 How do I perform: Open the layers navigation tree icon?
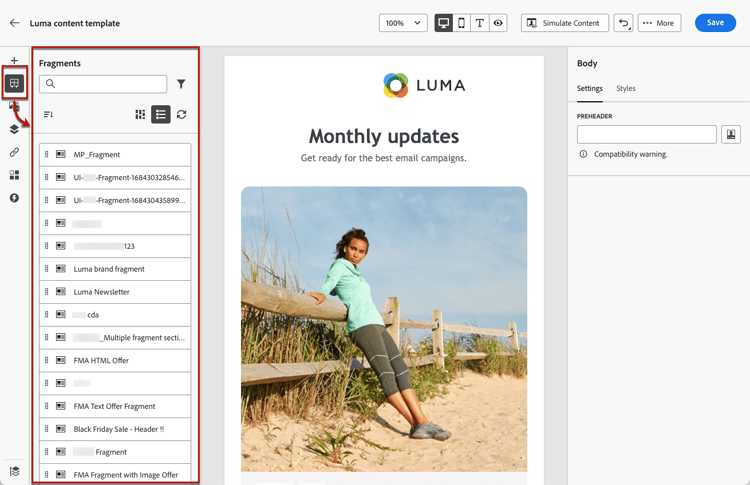tap(14, 129)
